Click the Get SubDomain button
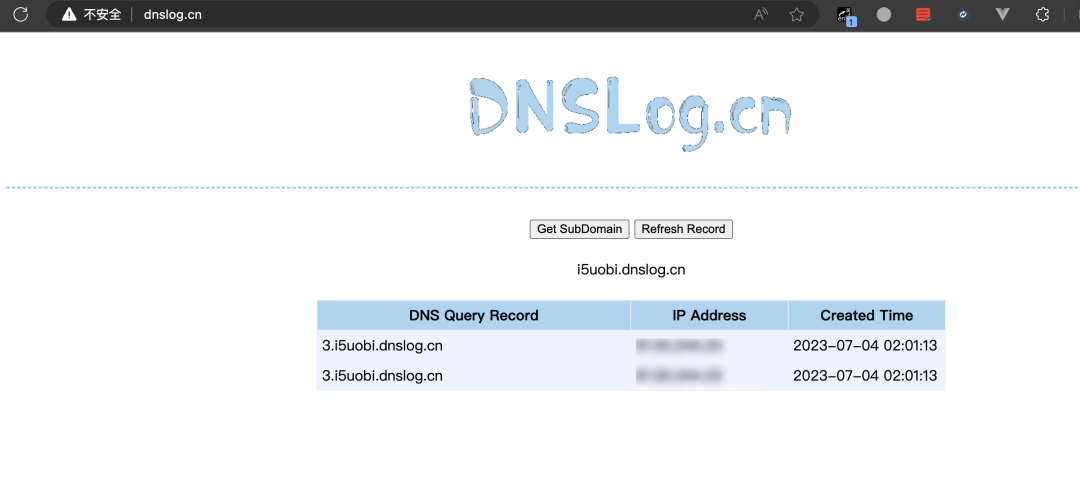 579,229
